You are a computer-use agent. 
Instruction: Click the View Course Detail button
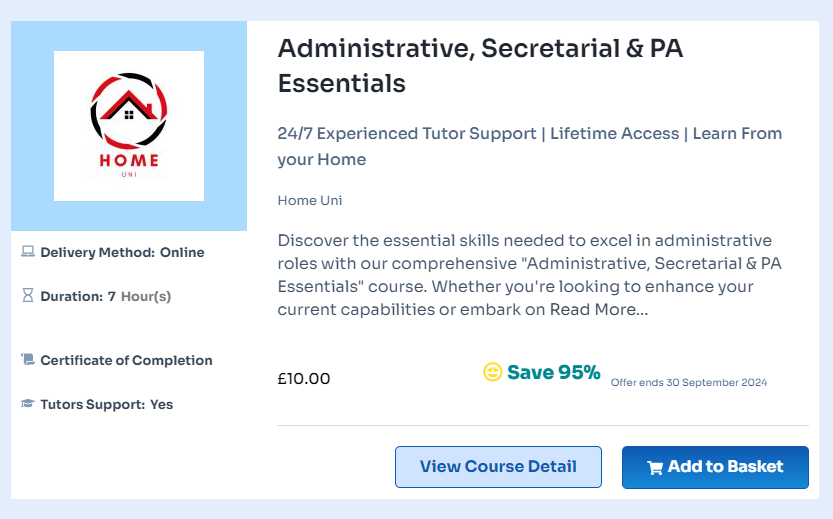click(x=498, y=467)
